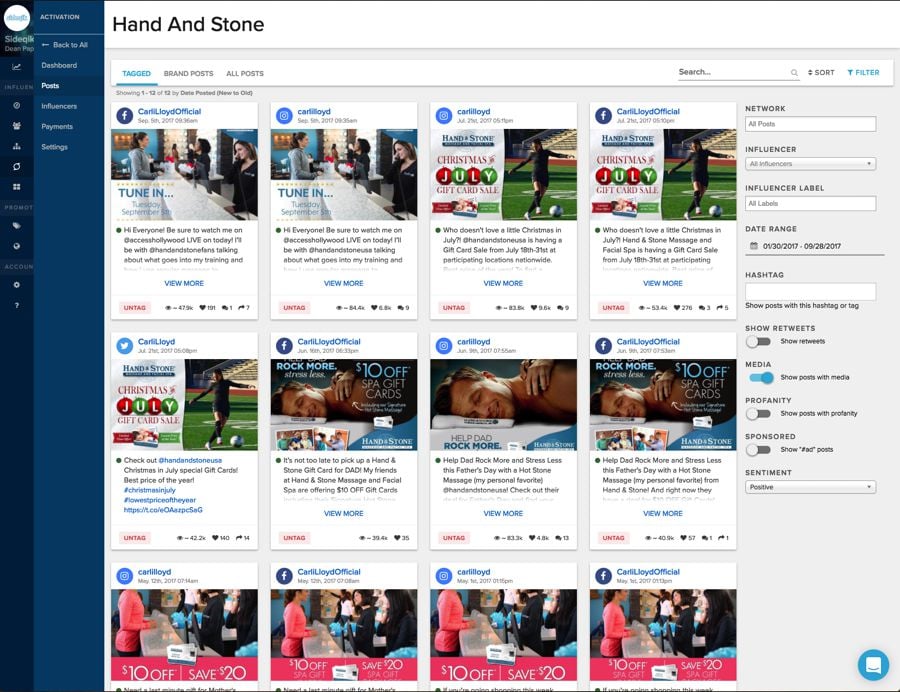Viewport: 900px width, 692px height.
Task: Expand View More on Jul. 21st 05:10pm post
Action: tap(663, 283)
